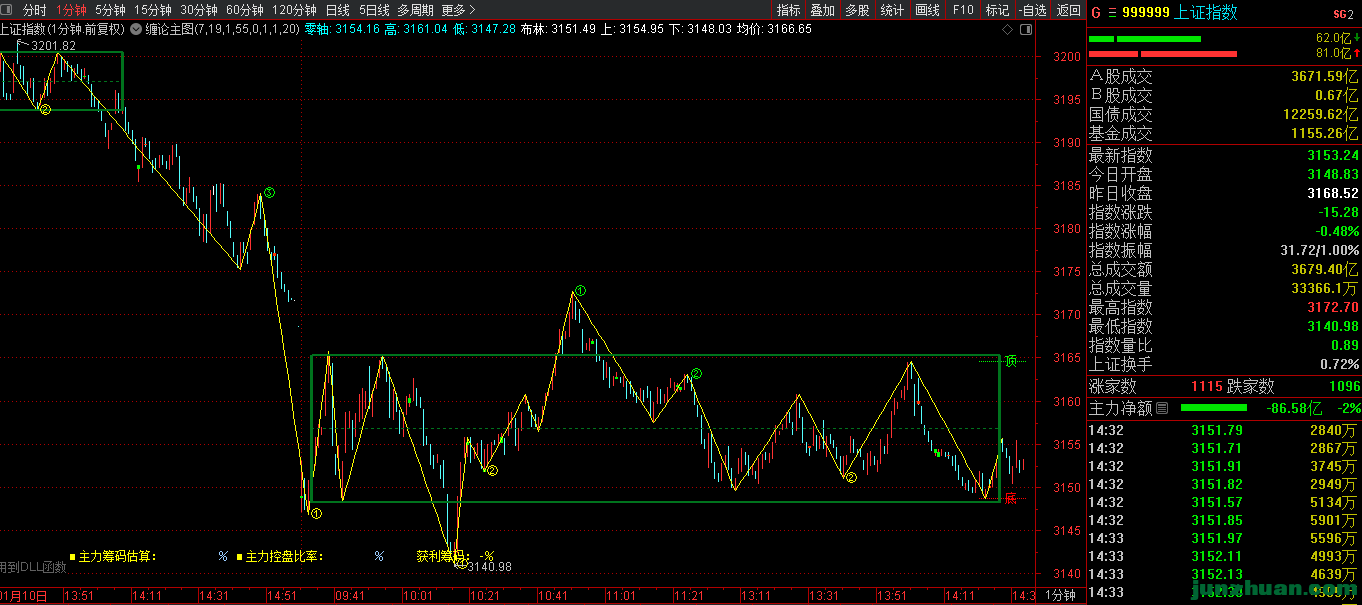This screenshot has height=605, width=1362.
Task: Expand the 更多 more periods menu
Action: [x=458, y=10]
